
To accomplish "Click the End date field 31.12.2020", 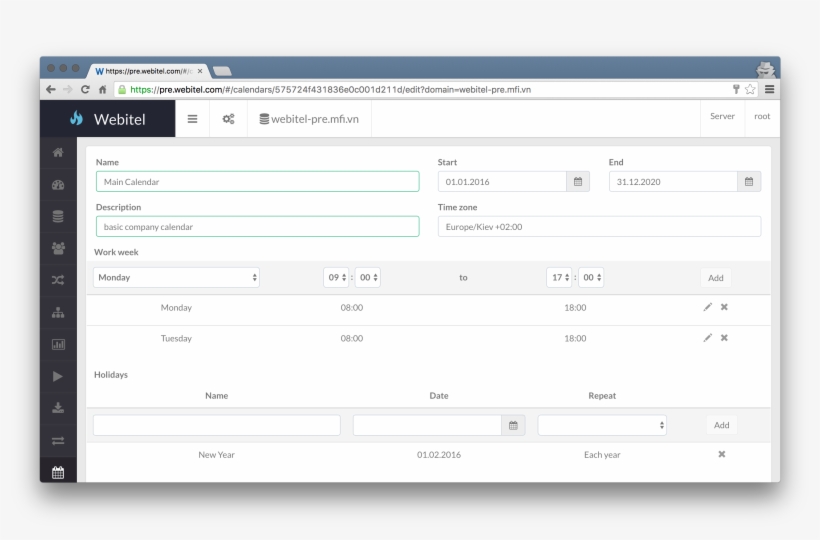I will pyautogui.click(x=674, y=182).
